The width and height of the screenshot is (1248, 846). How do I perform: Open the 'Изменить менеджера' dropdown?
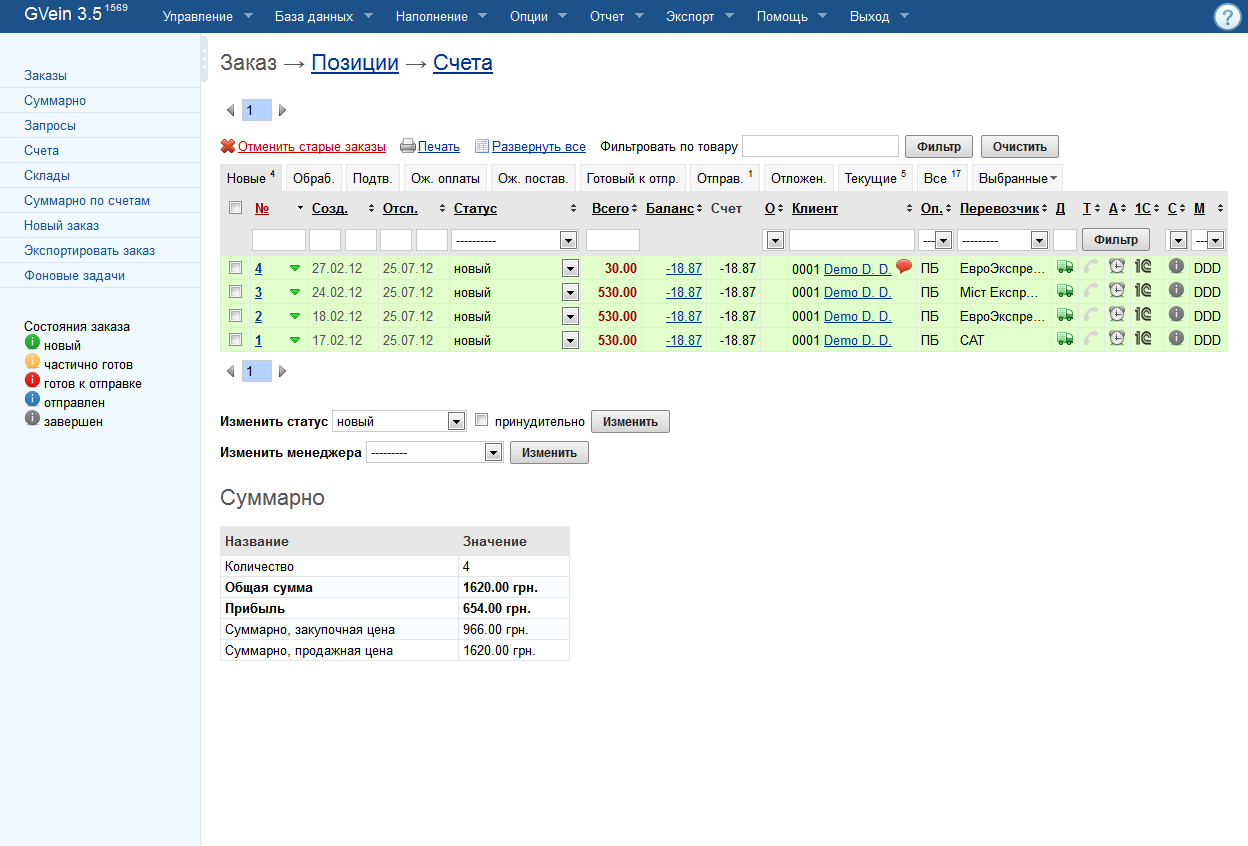434,452
